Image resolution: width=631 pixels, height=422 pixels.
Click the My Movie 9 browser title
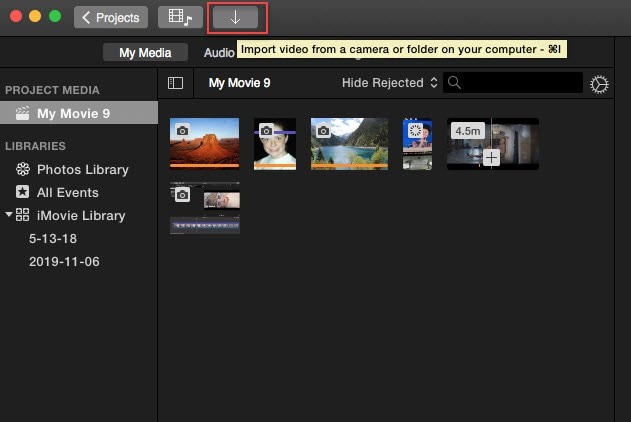[x=239, y=83]
